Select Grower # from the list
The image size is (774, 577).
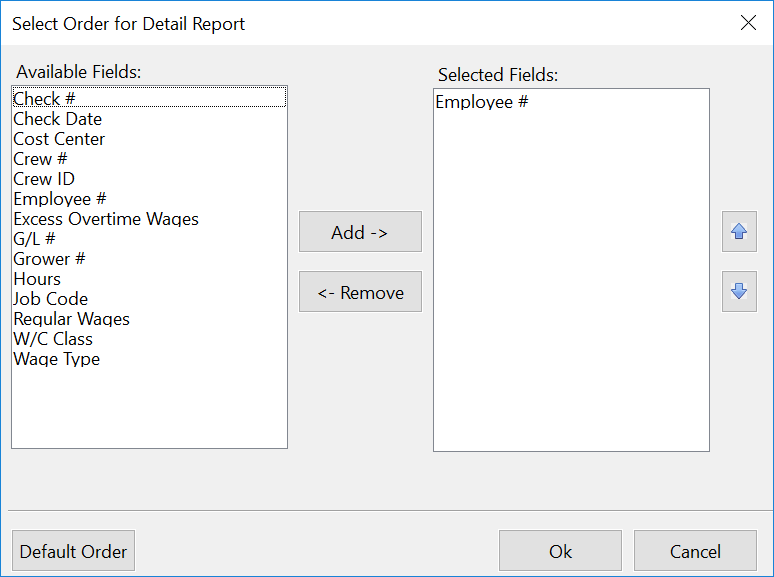pos(49,259)
